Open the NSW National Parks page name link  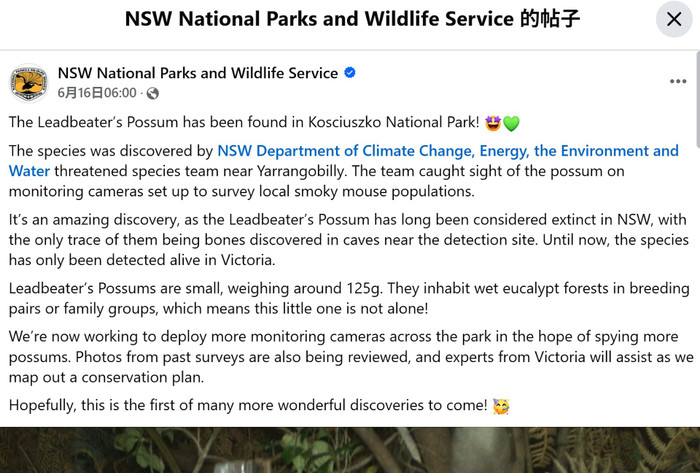(x=198, y=73)
